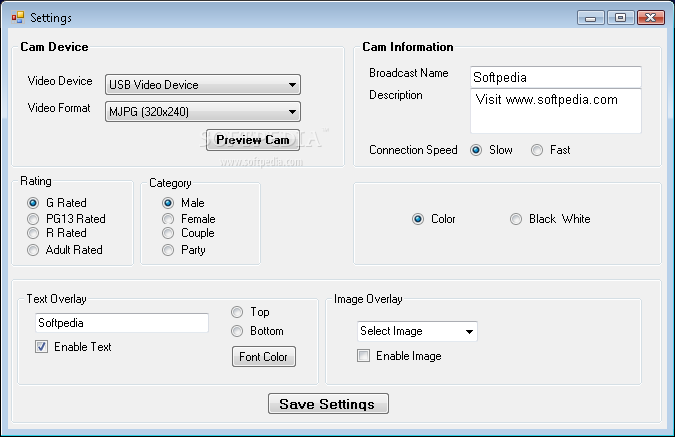Set text overlay position to Bottom
Image resolution: width=675 pixels, height=437 pixels.
pyautogui.click(x=237, y=331)
